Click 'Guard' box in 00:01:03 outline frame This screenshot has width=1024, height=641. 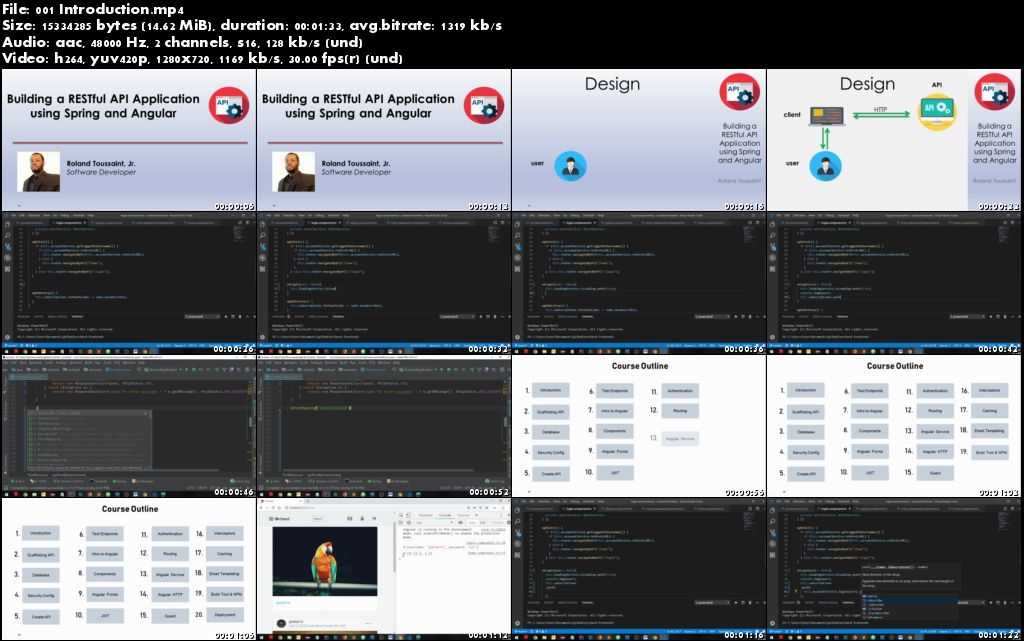point(935,473)
